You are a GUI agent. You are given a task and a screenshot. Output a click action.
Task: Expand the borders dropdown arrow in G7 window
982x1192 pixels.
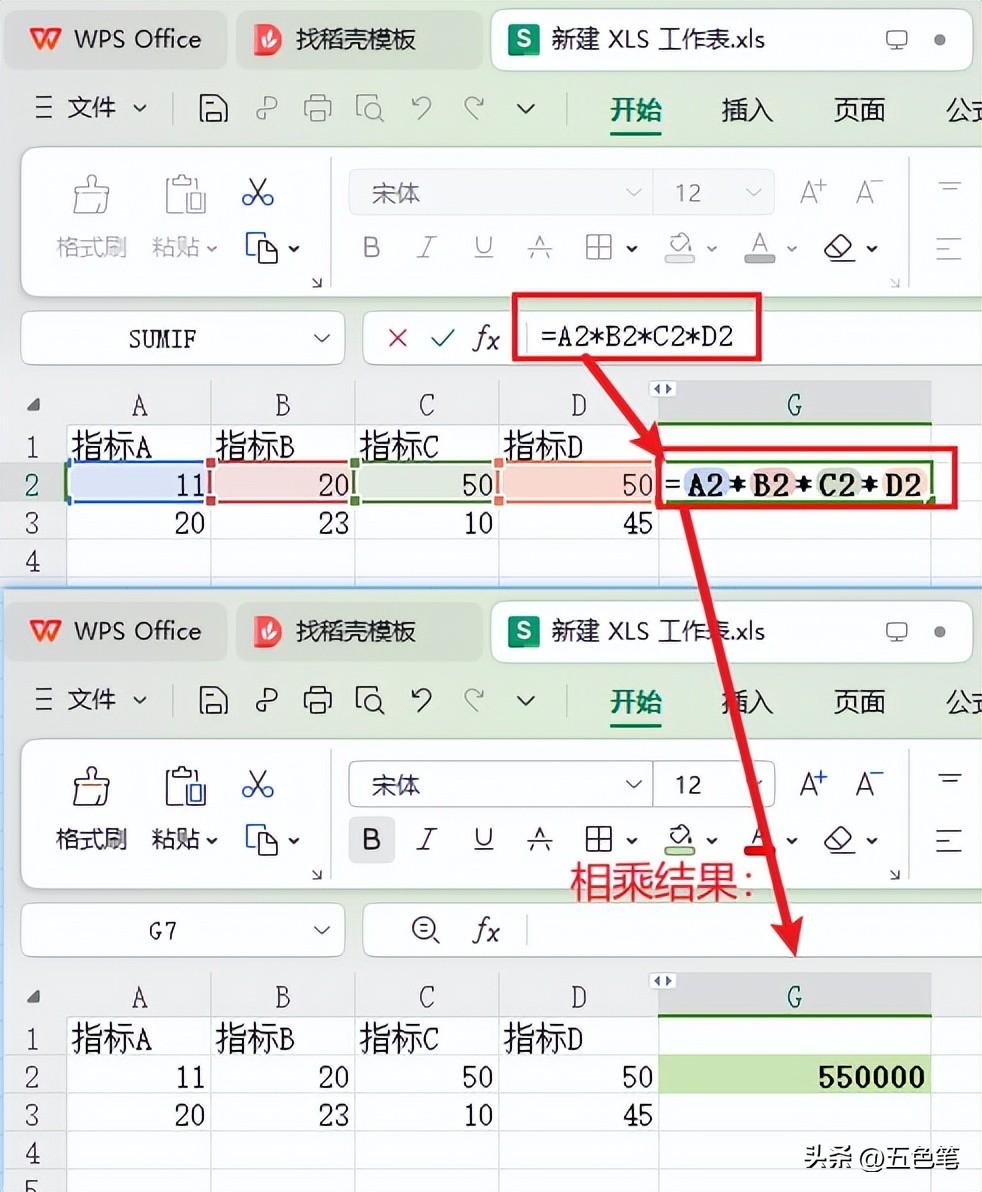pos(632,841)
